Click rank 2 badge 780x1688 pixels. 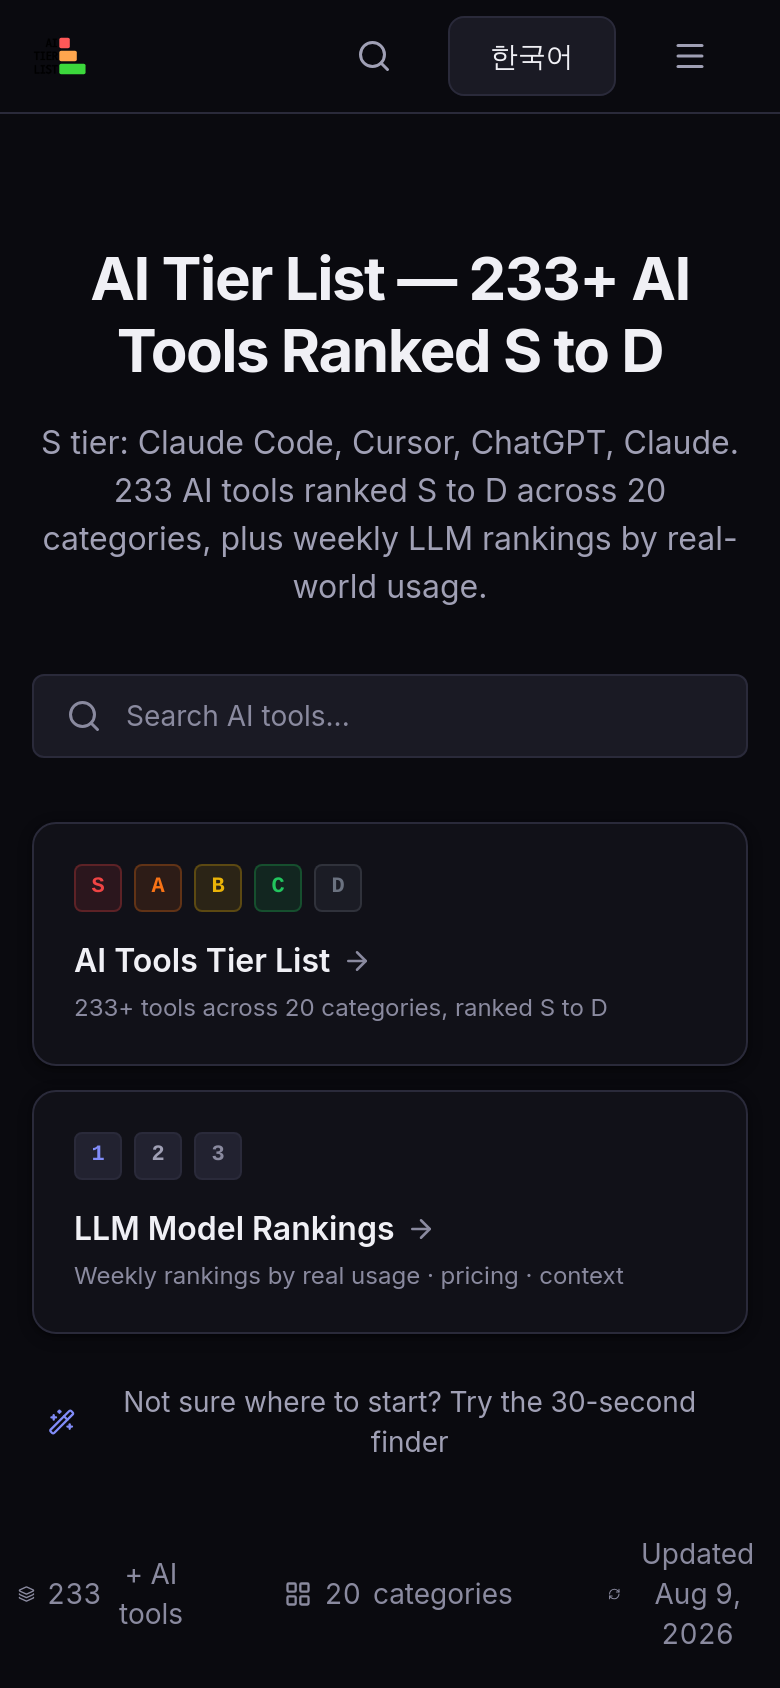pos(158,1156)
